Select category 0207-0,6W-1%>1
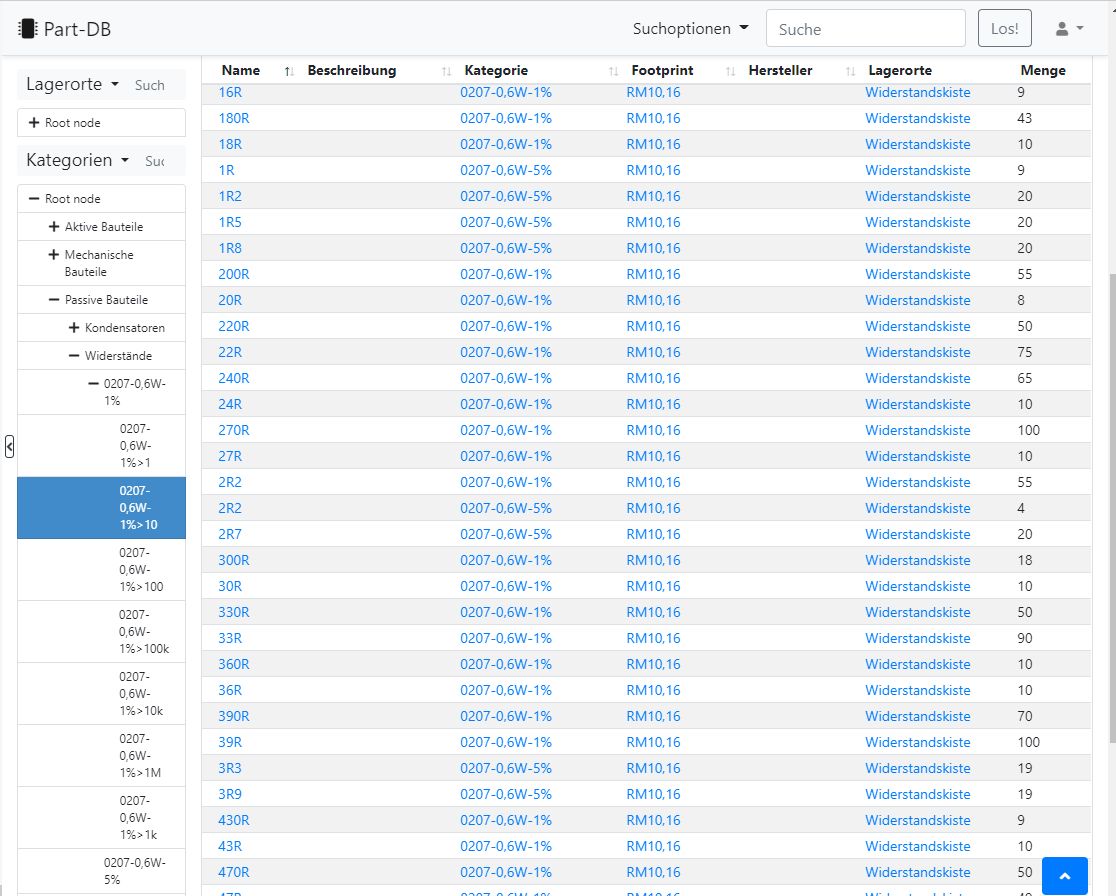The height and width of the screenshot is (896, 1116). (x=101, y=446)
